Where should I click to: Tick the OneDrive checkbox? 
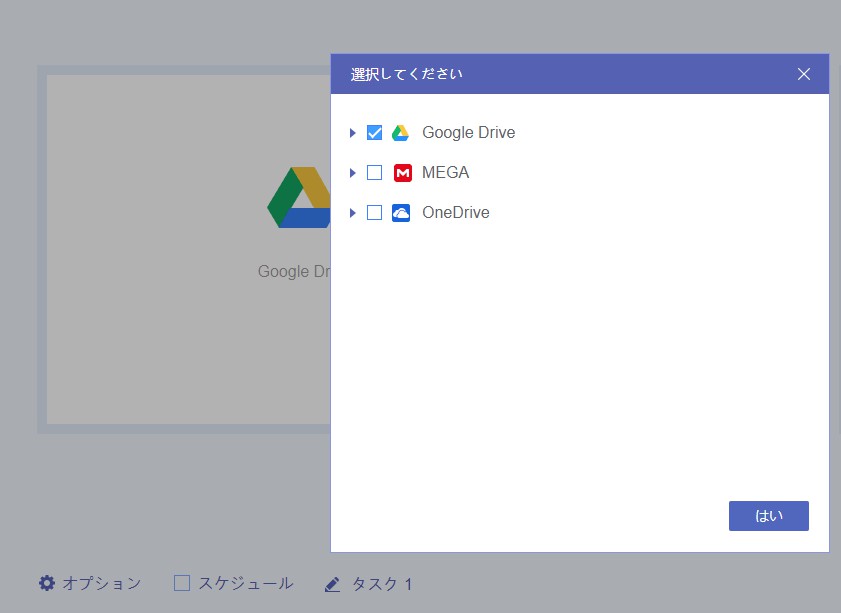tap(374, 213)
